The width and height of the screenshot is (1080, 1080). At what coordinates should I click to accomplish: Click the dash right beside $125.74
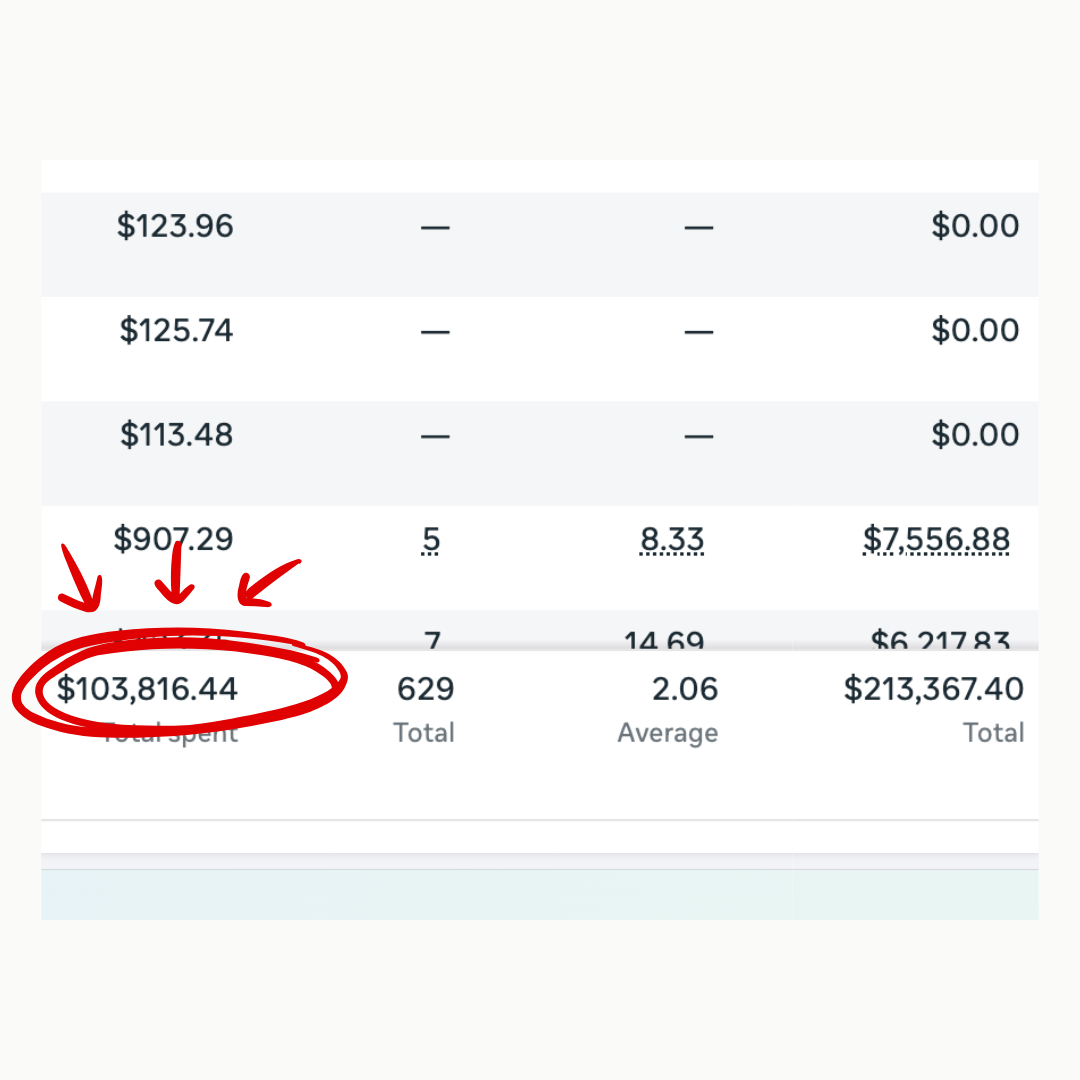click(435, 332)
